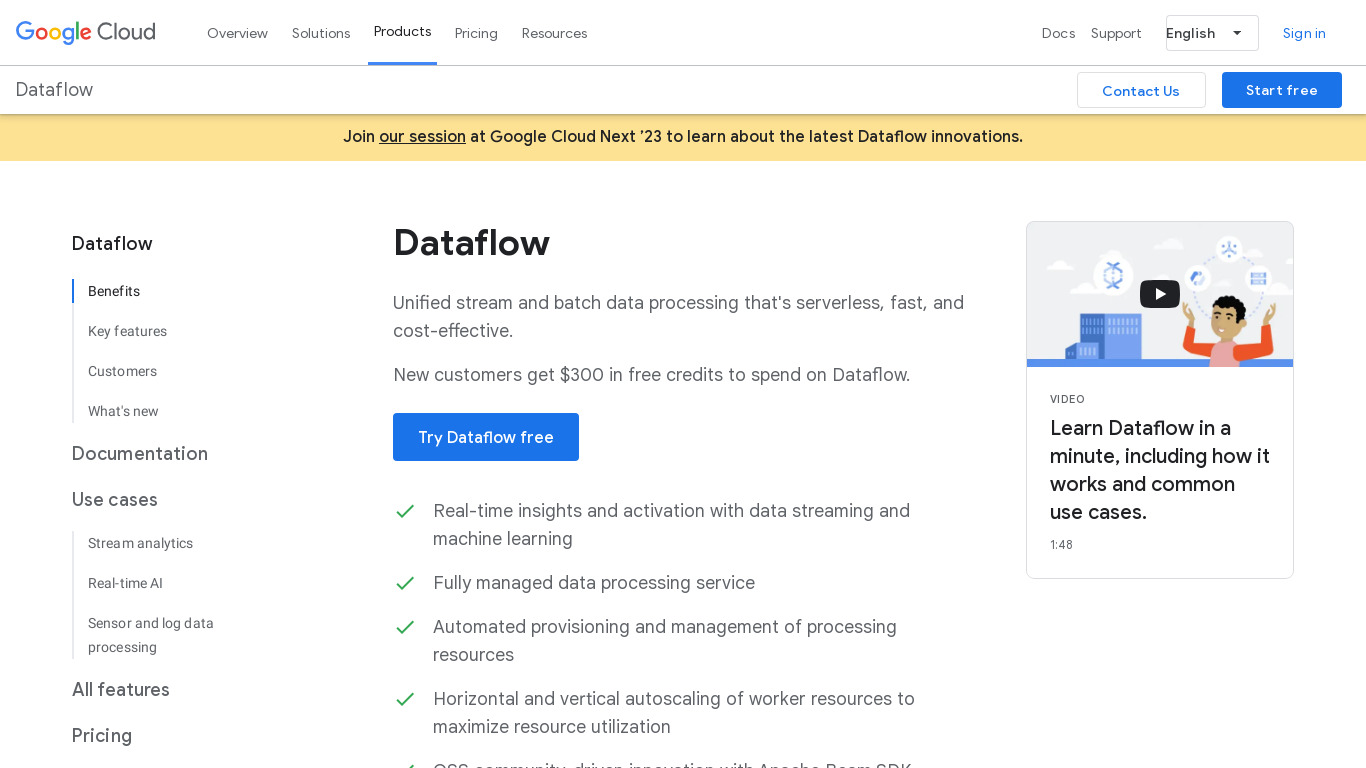Click checkmark icon beside 'Horizontal and vertical' bullet

[405, 699]
